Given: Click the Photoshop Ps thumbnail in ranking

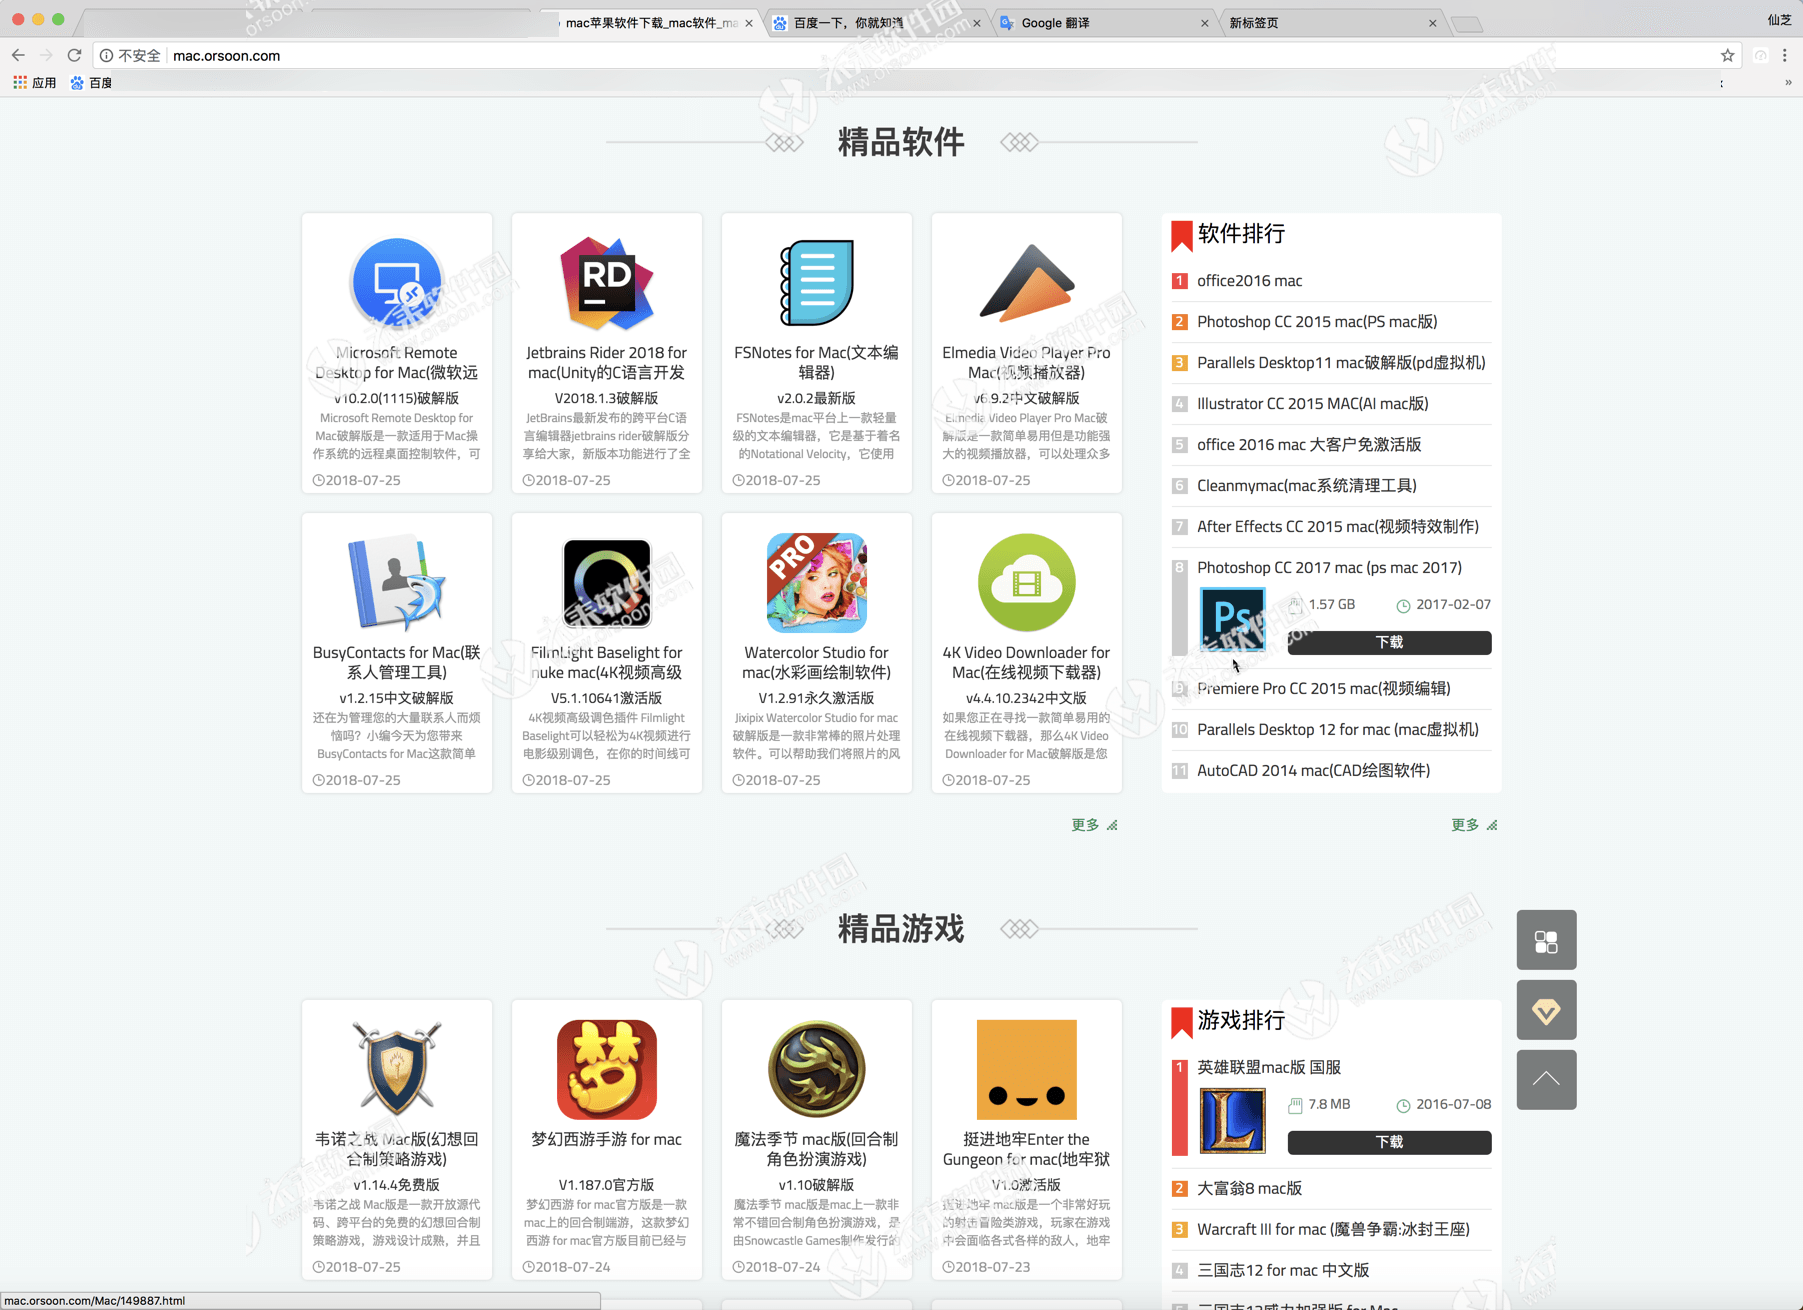Looking at the screenshot, I should click(x=1232, y=620).
